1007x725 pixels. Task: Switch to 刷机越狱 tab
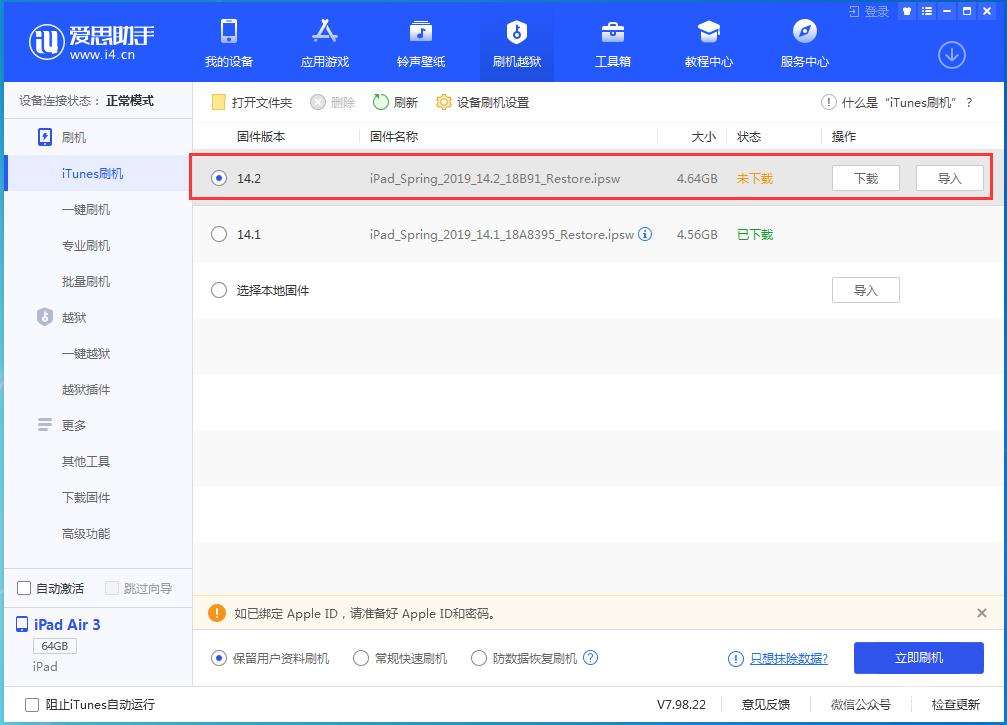[x=516, y=42]
